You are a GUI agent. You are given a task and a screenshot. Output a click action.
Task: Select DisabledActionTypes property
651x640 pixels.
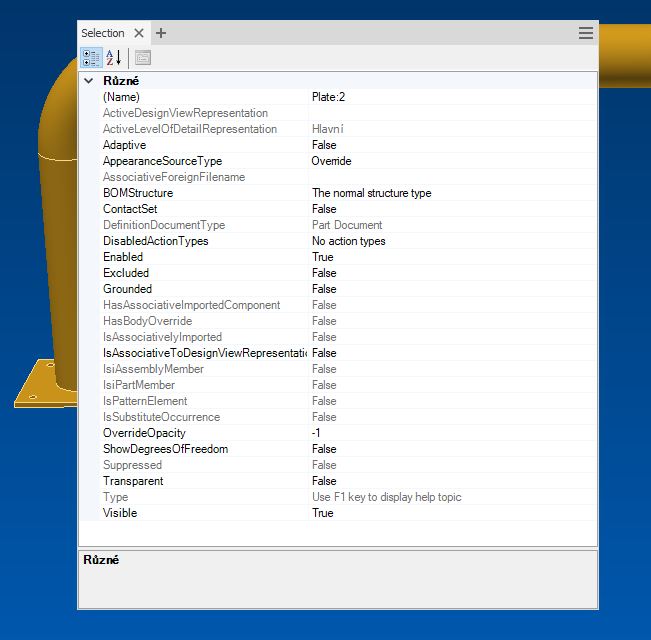(x=156, y=241)
